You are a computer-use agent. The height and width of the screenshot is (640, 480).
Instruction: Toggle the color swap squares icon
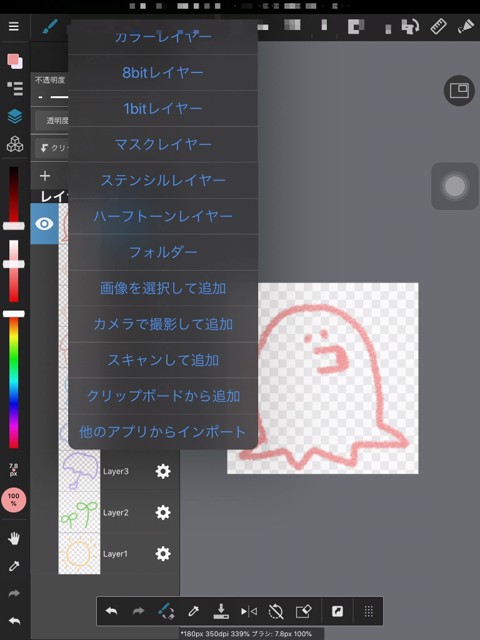coord(15,61)
